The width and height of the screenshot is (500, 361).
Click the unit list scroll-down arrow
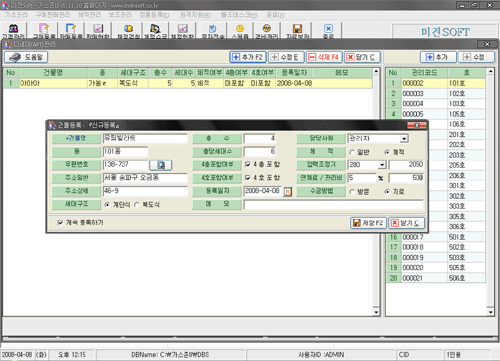click(490, 312)
